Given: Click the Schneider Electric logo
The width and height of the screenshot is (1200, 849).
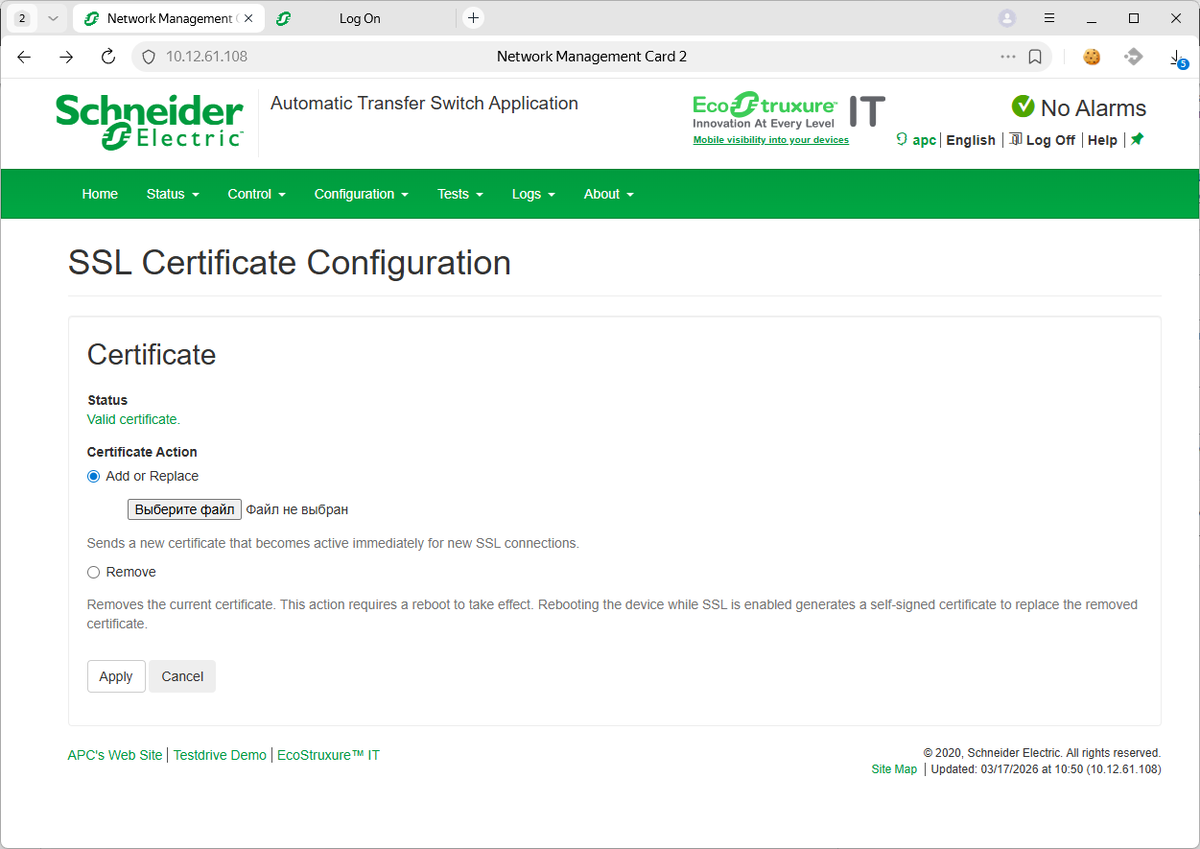Looking at the screenshot, I should click(x=150, y=122).
